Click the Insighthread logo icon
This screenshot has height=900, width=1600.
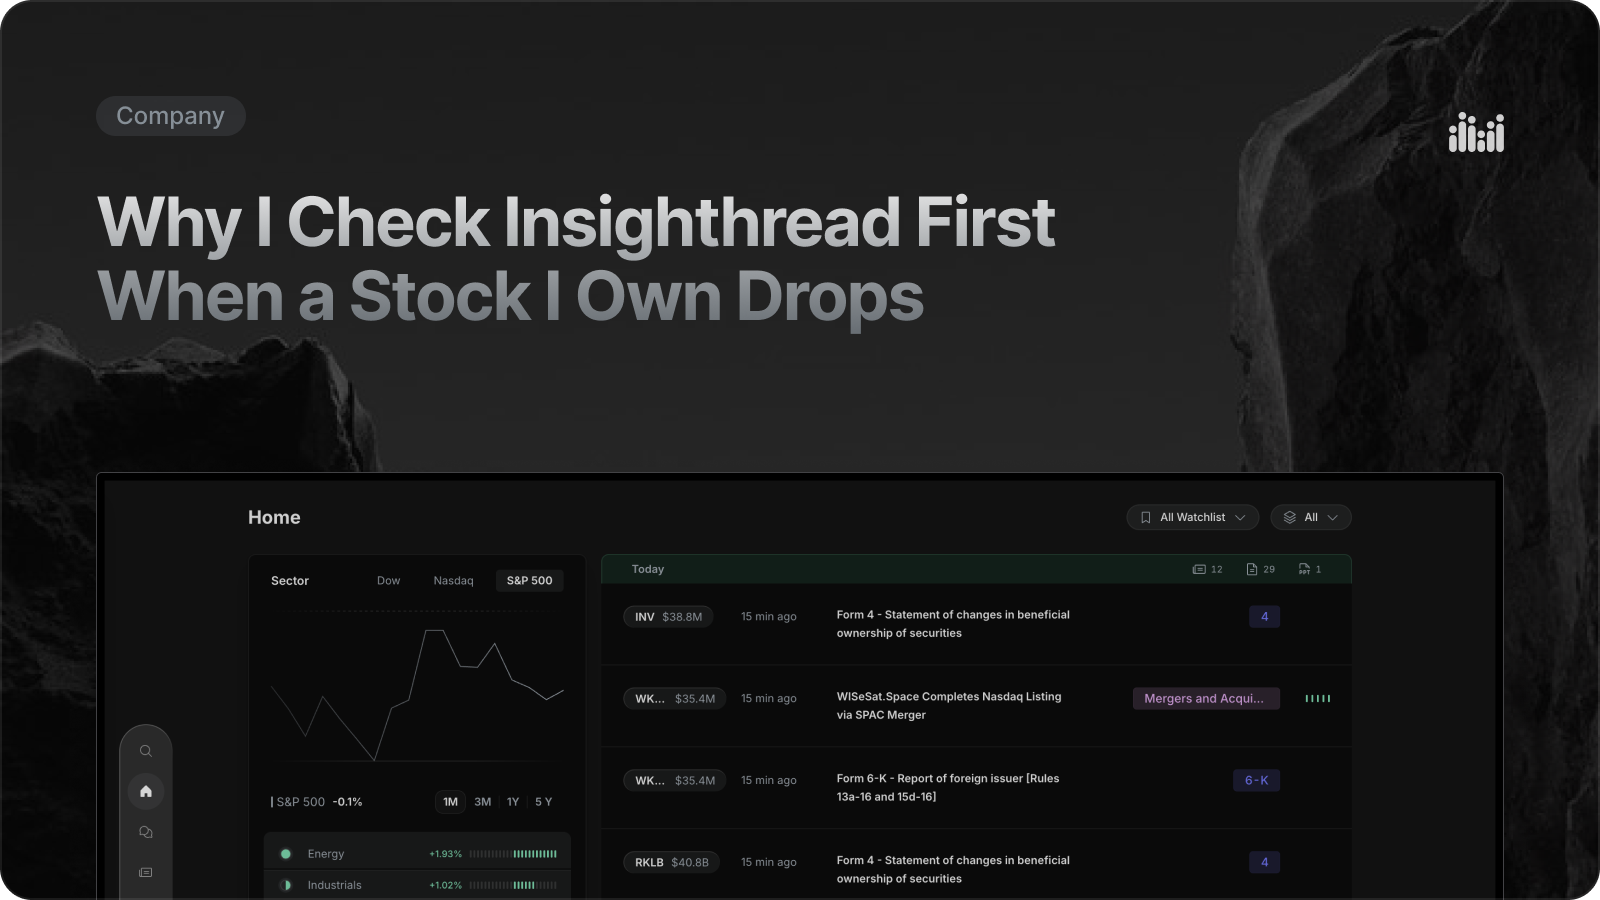(x=1476, y=133)
